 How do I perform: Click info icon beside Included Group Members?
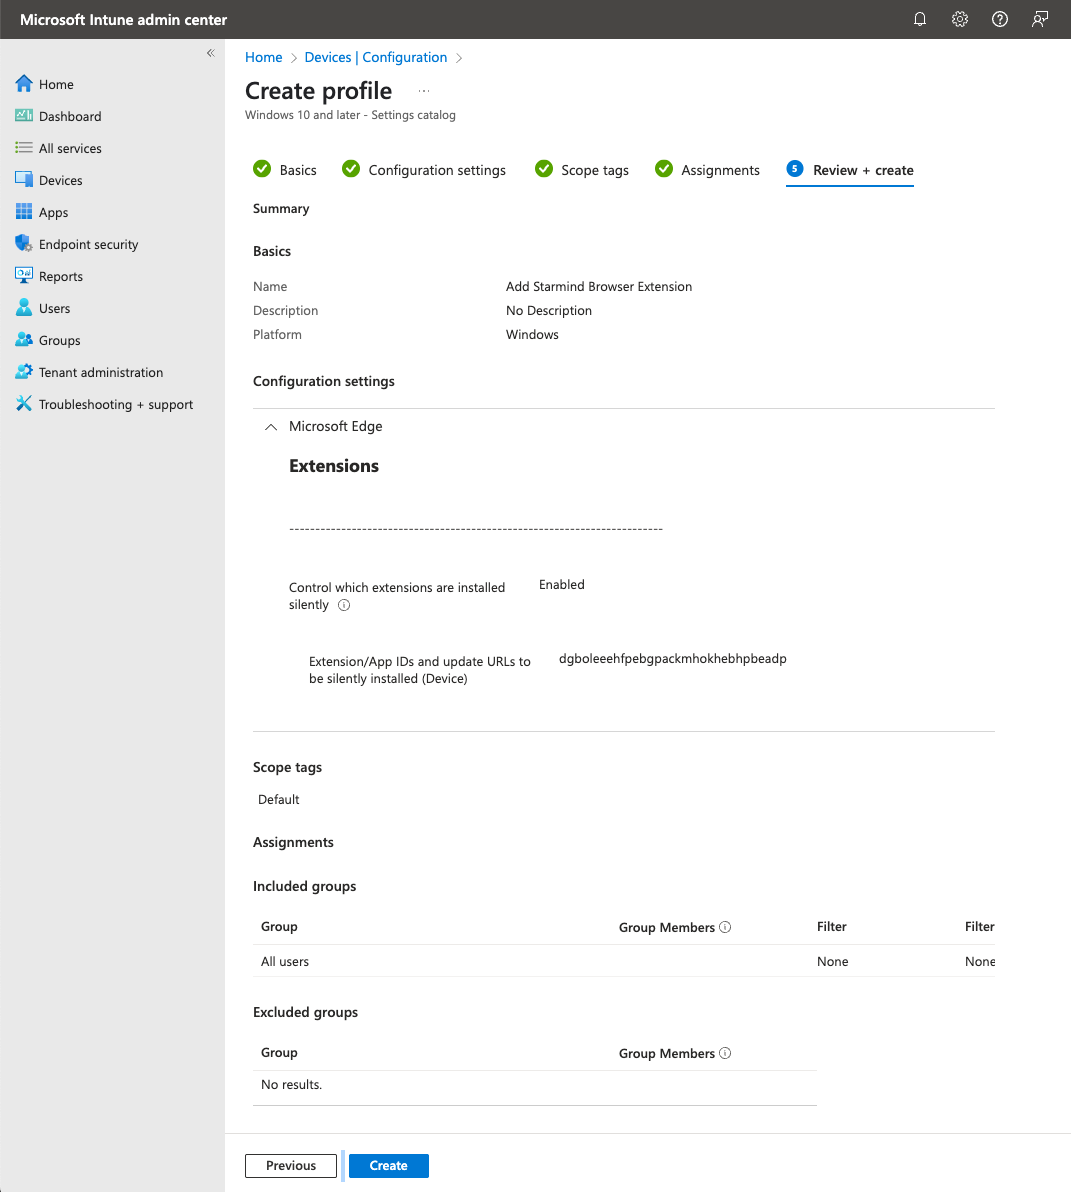(x=725, y=927)
